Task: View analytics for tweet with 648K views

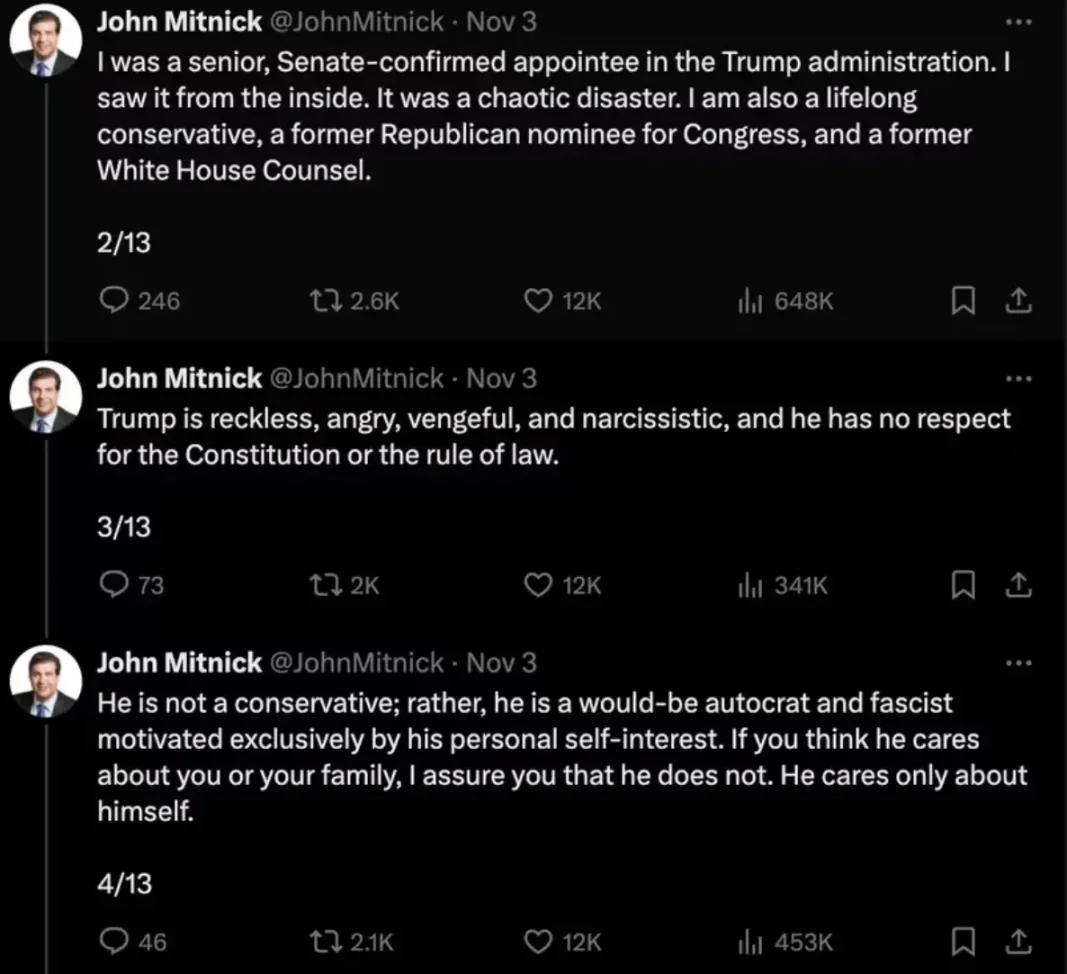Action: click(747, 300)
